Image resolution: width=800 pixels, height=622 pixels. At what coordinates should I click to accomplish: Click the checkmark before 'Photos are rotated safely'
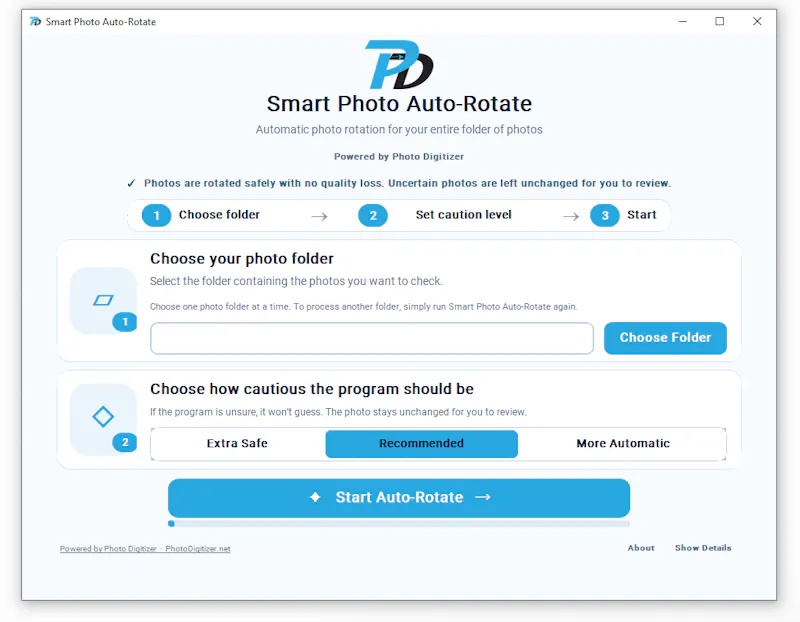(131, 183)
